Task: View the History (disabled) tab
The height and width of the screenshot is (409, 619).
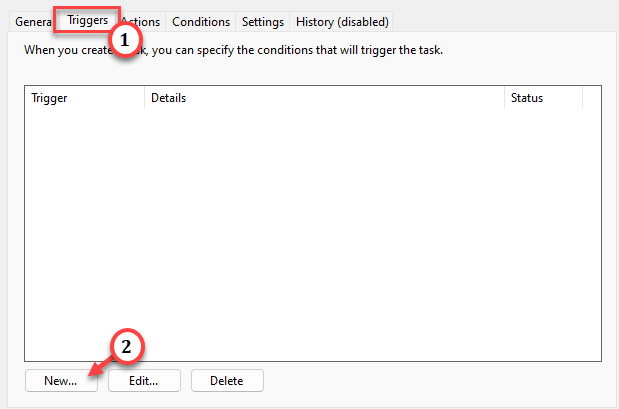Action: pyautogui.click(x=342, y=22)
